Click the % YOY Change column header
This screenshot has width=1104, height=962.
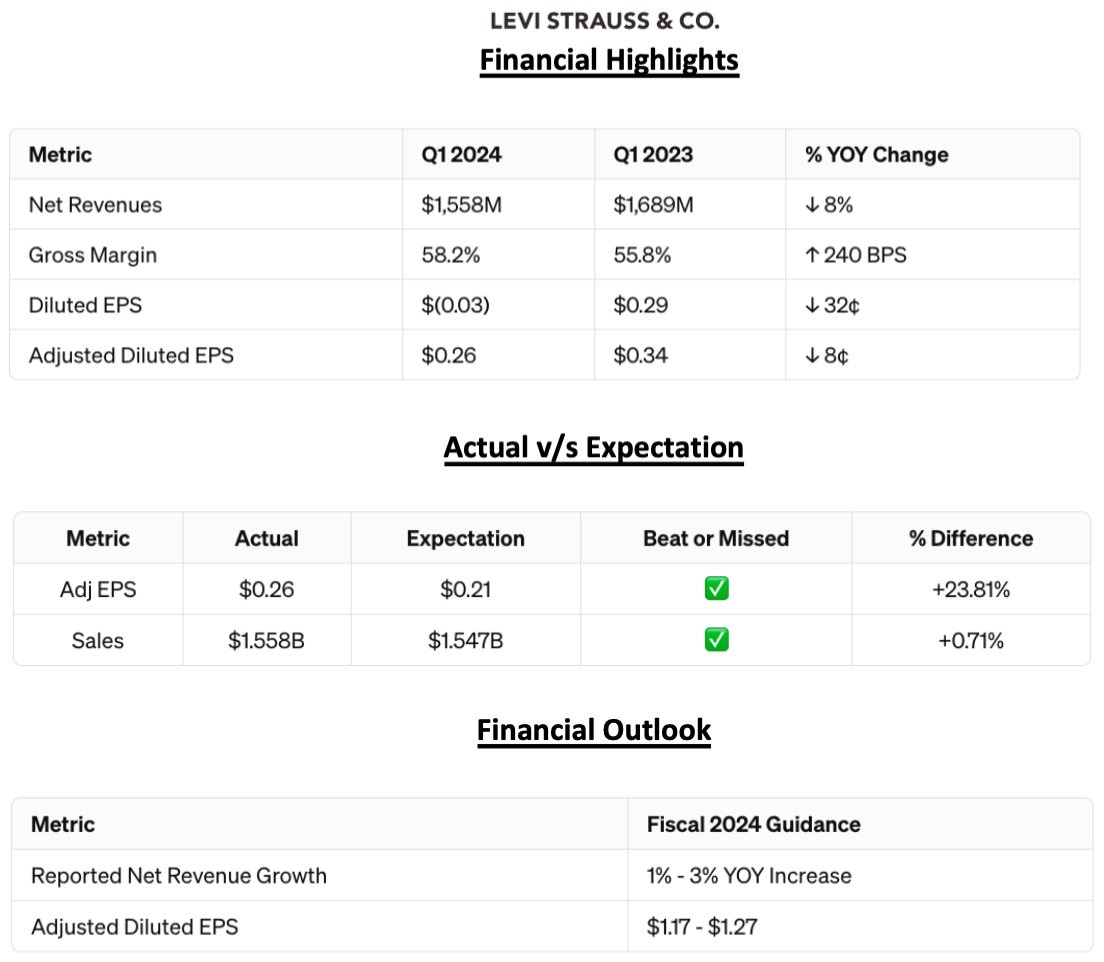coord(876,155)
